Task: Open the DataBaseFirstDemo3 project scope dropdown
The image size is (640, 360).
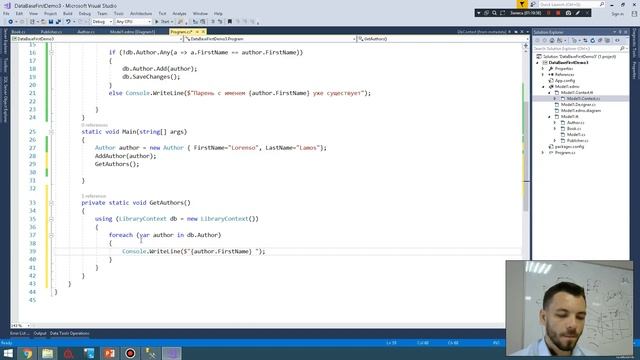Action: click(97, 39)
